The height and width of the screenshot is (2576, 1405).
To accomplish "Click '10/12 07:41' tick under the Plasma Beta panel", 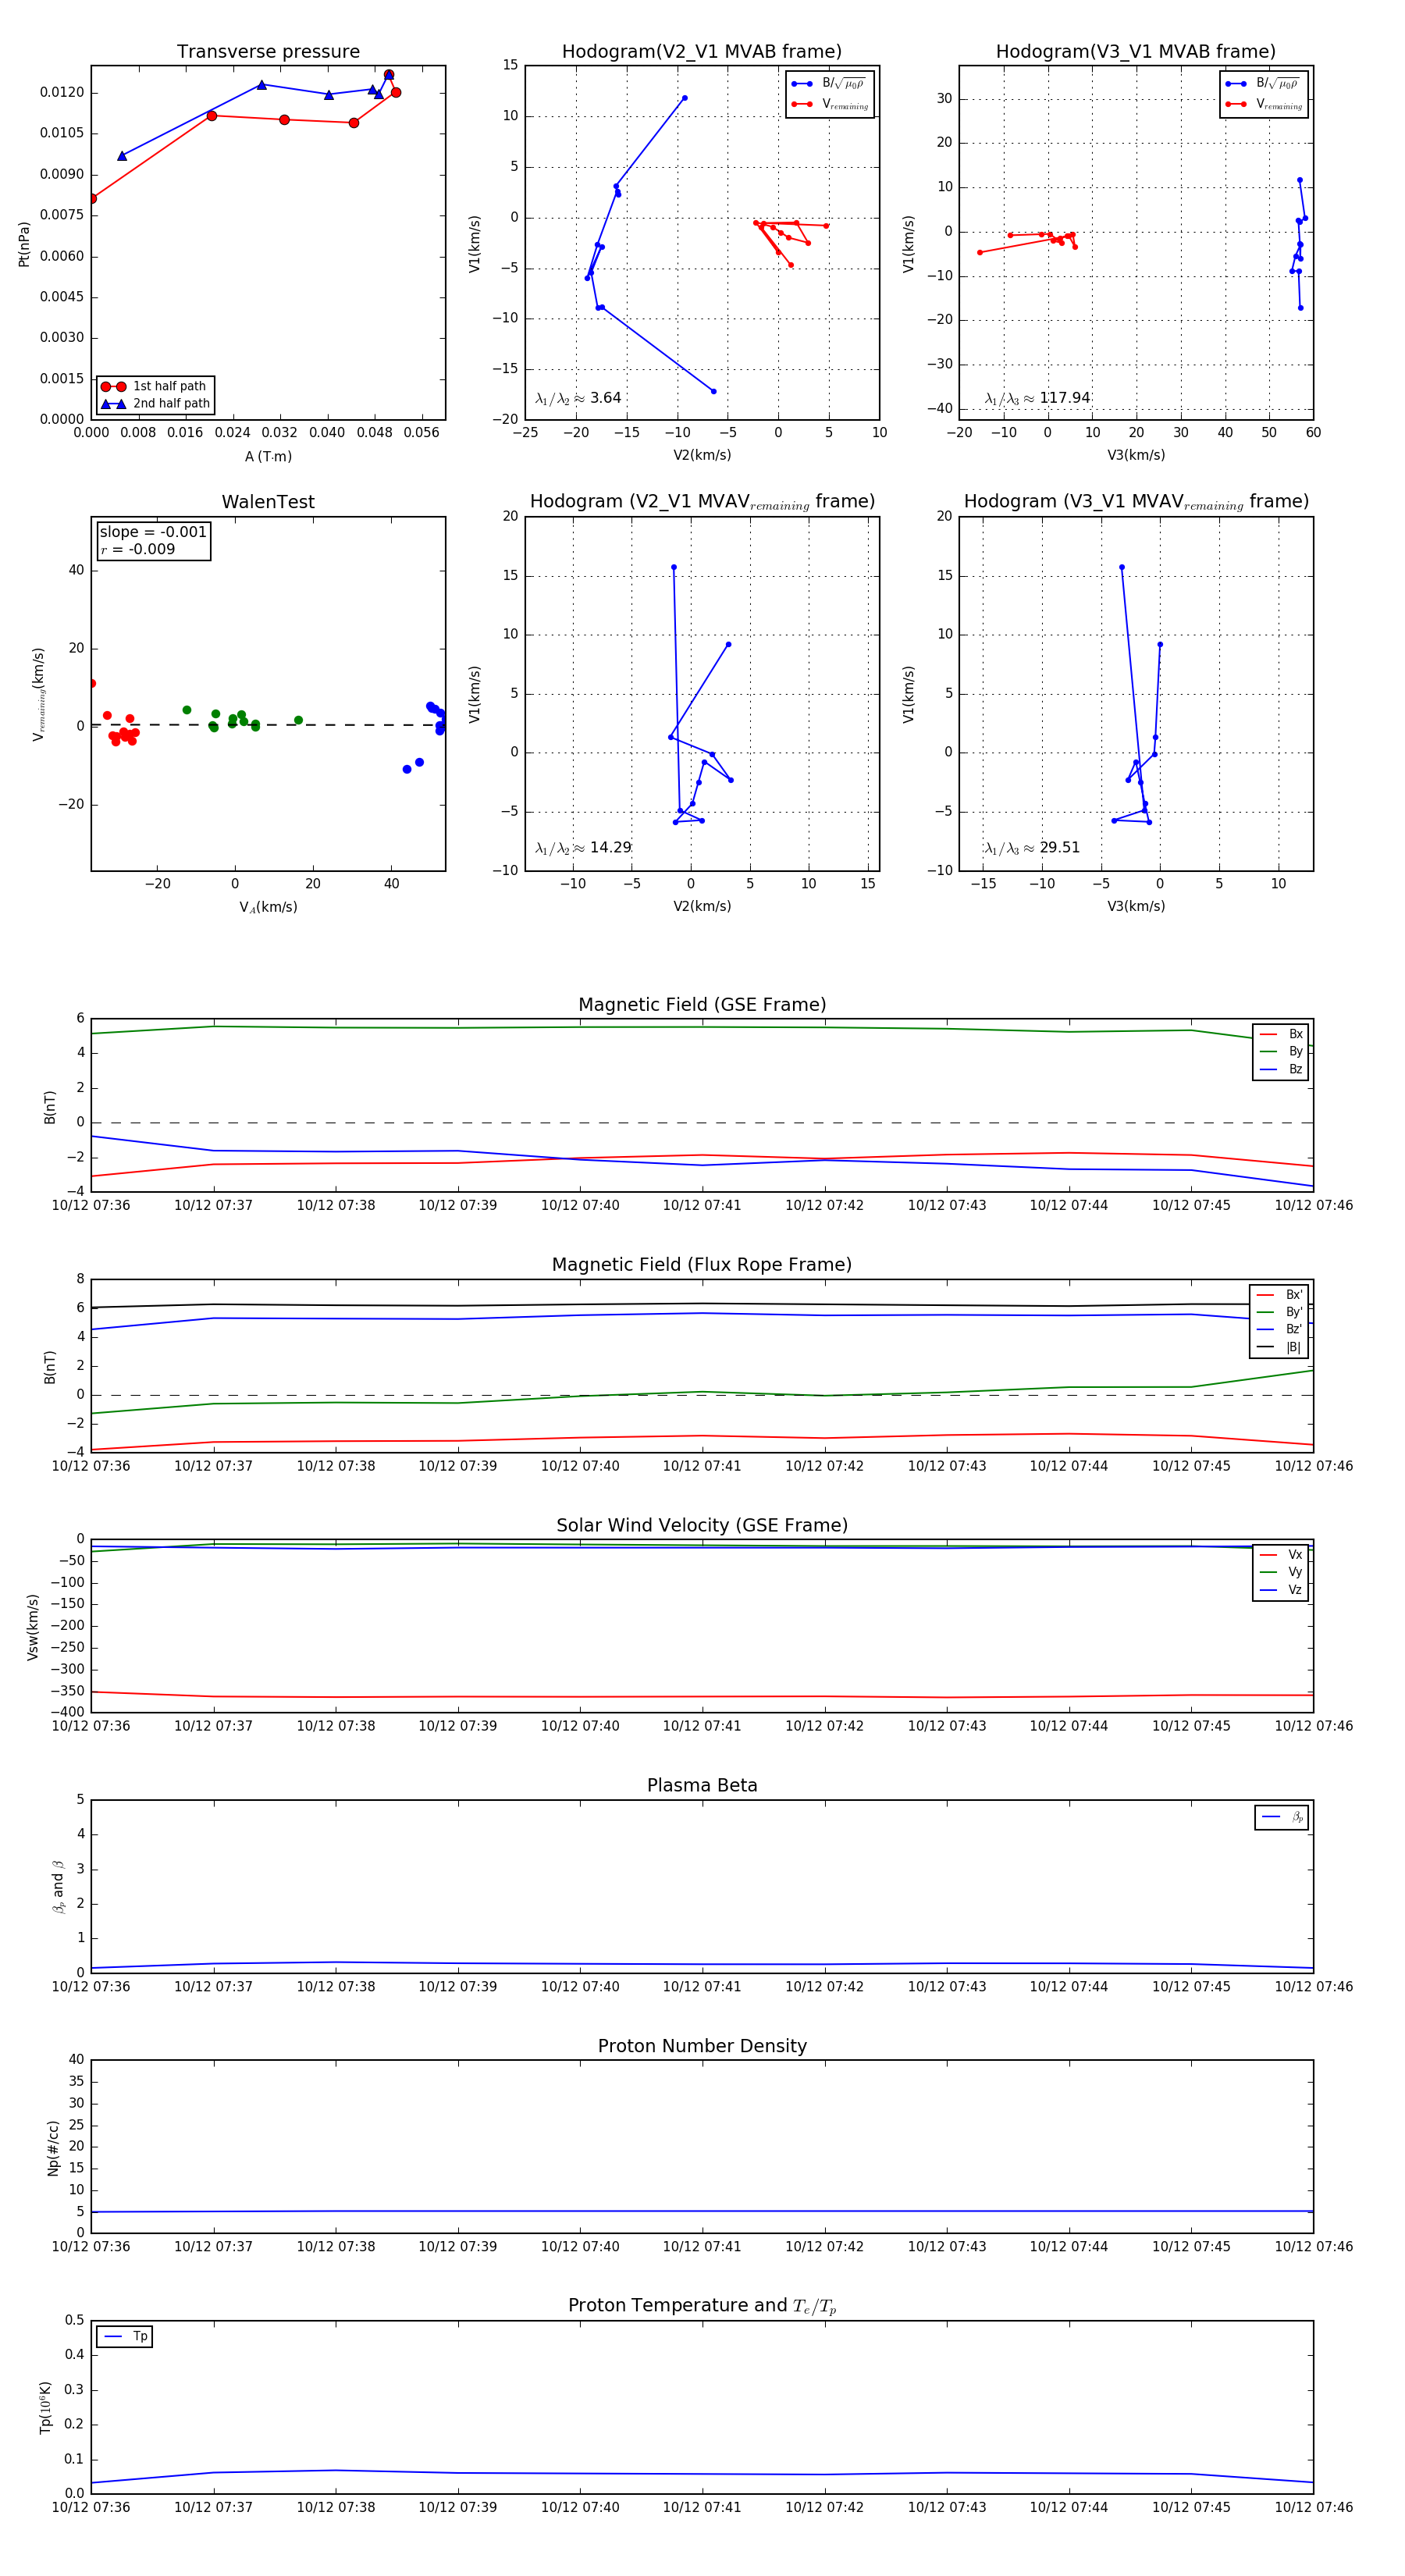I will (702, 1986).
